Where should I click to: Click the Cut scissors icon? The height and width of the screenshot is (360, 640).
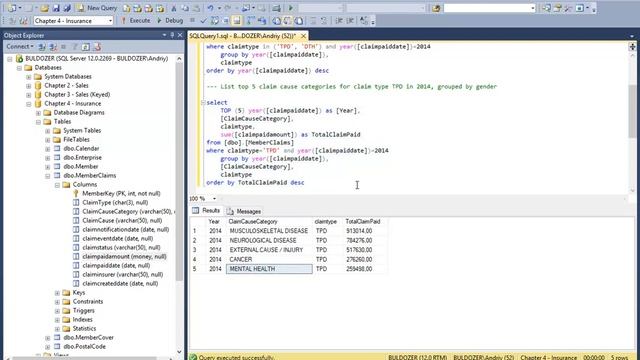click(x=173, y=8)
